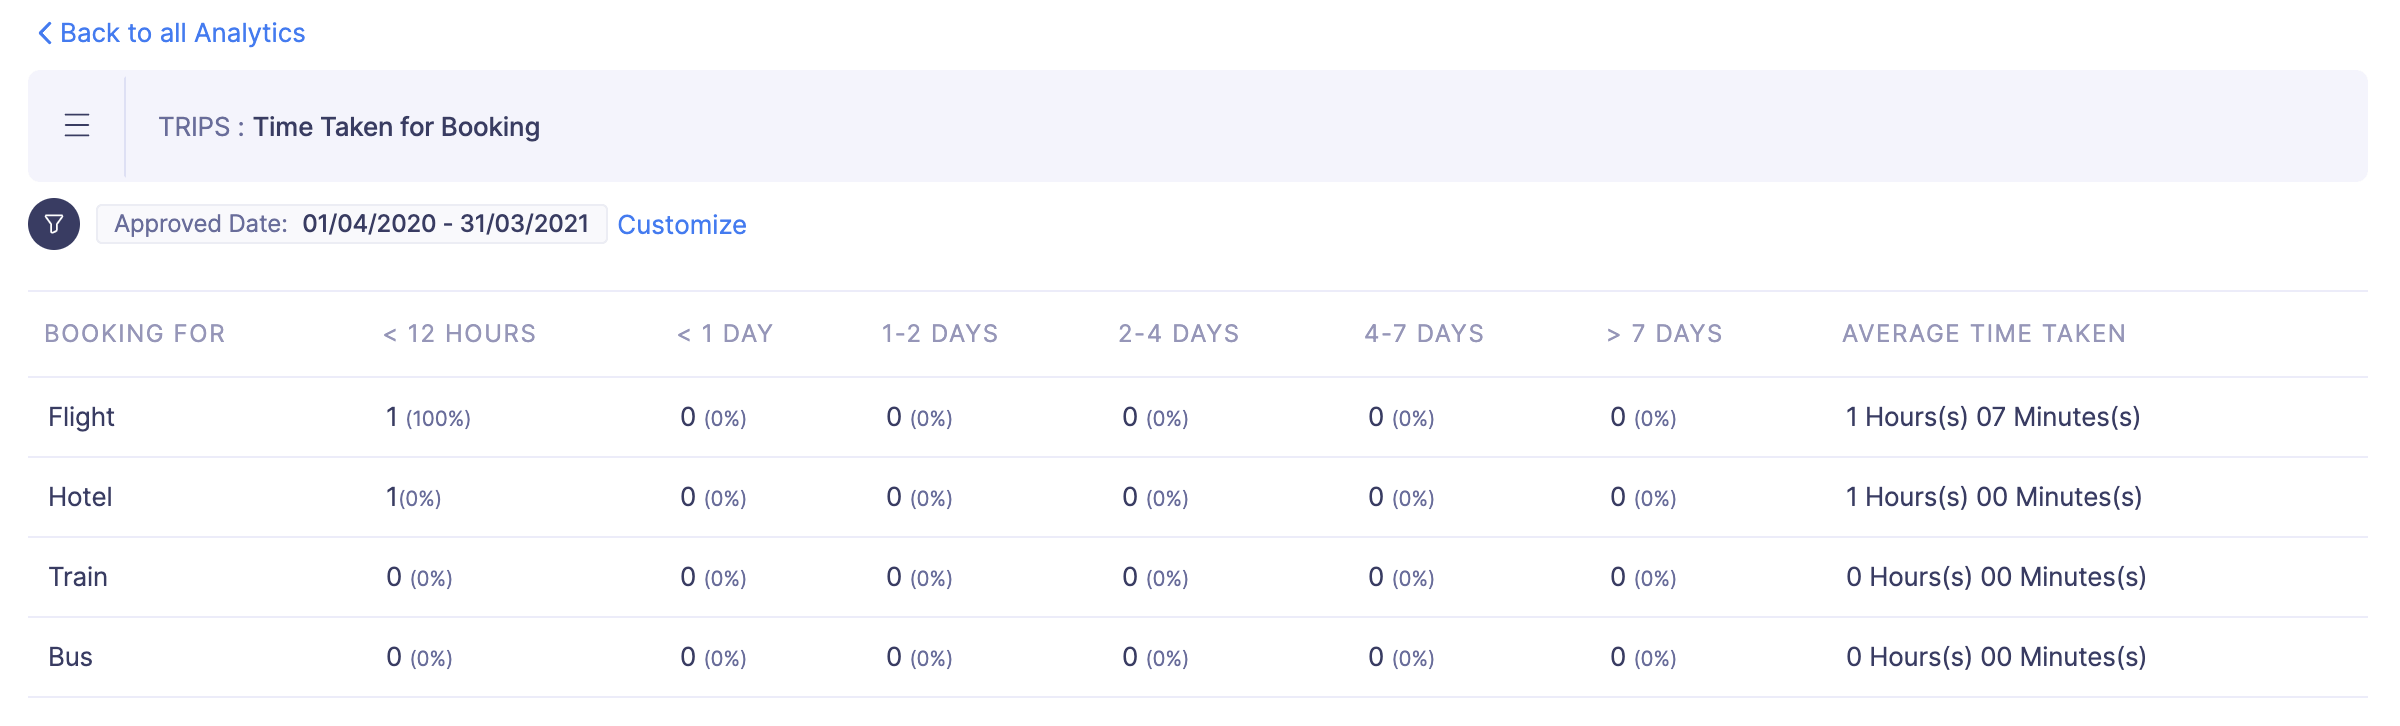Screen dimensions: 2400x726
Task: Click the 2-4 Days column header
Action: (1179, 334)
